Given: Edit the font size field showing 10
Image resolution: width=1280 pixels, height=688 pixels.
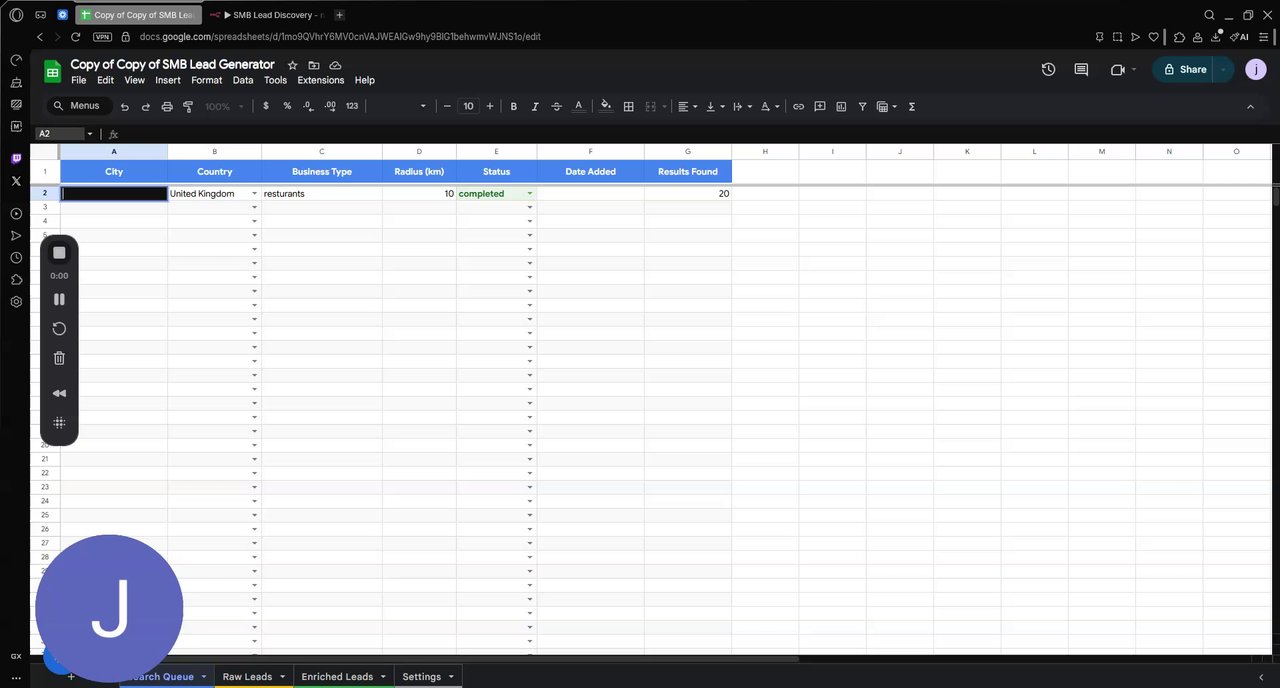Looking at the screenshot, I should [x=468, y=106].
